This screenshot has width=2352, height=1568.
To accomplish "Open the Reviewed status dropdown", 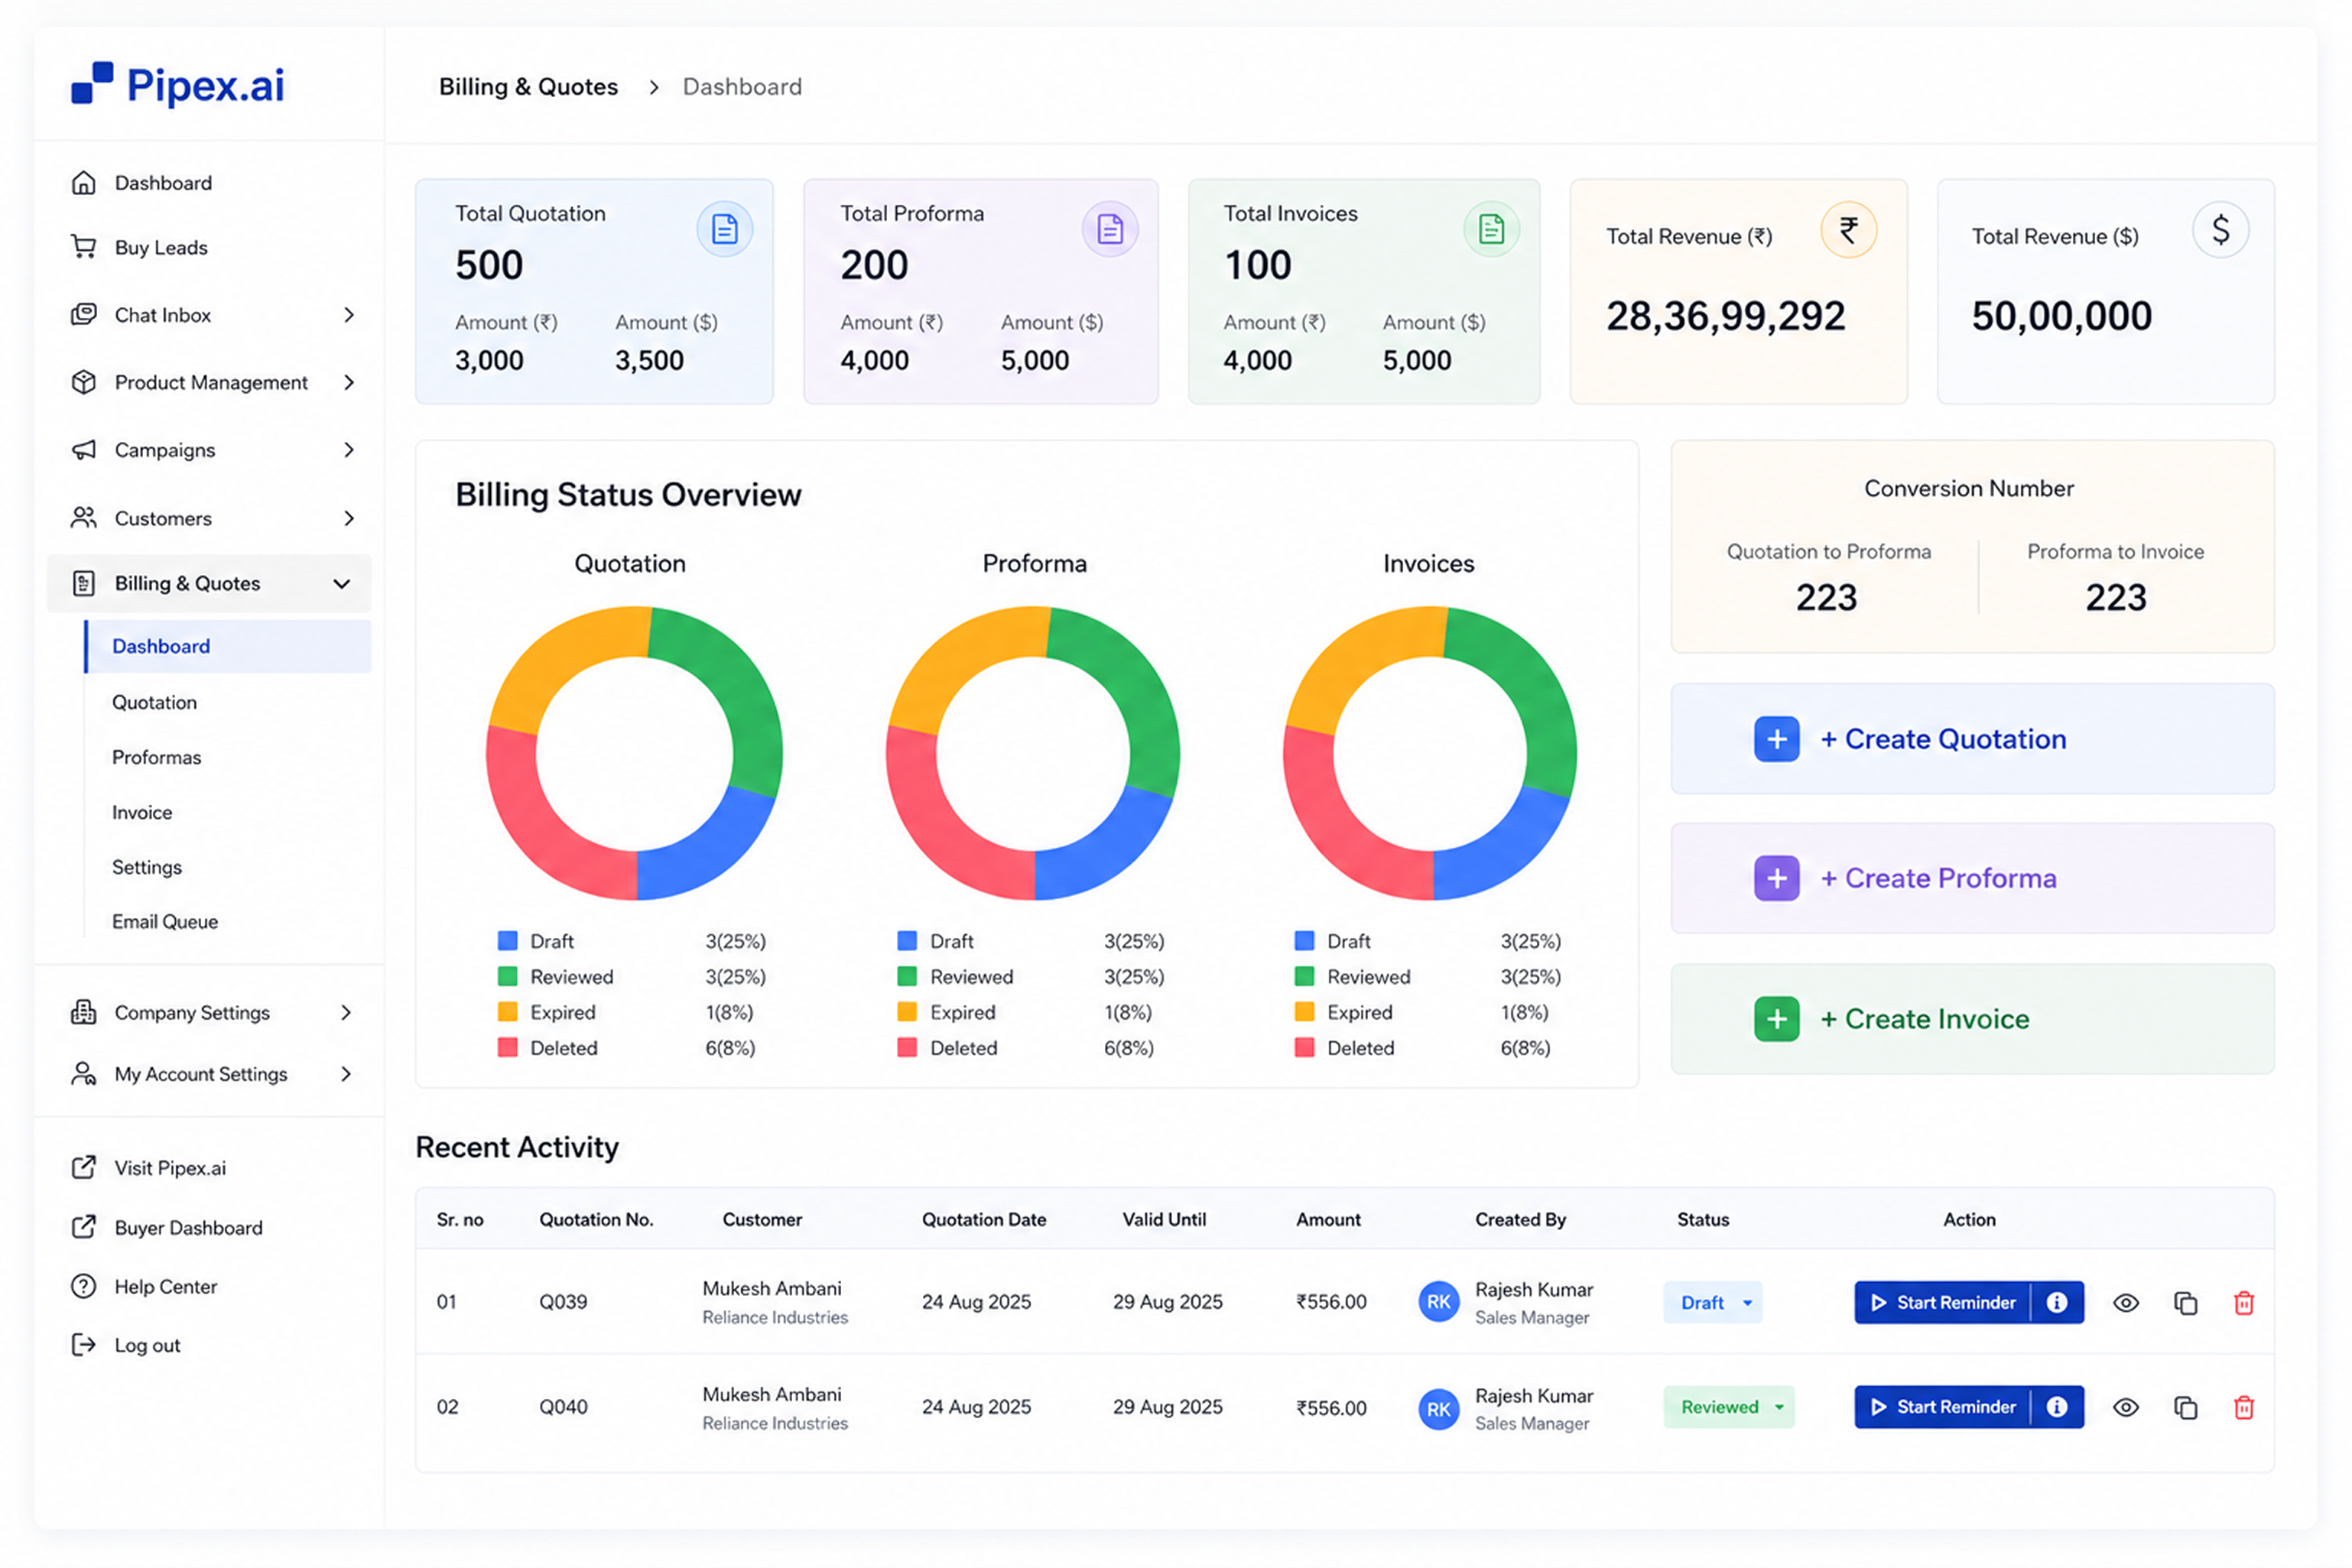I will (x=1729, y=1407).
